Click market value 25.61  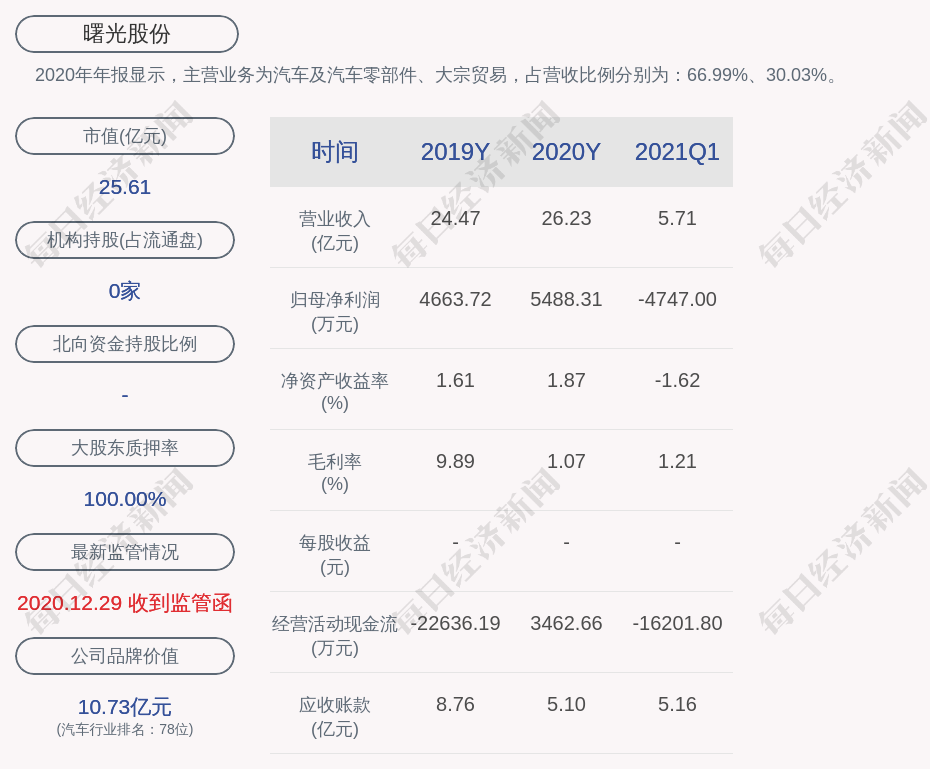(x=125, y=187)
